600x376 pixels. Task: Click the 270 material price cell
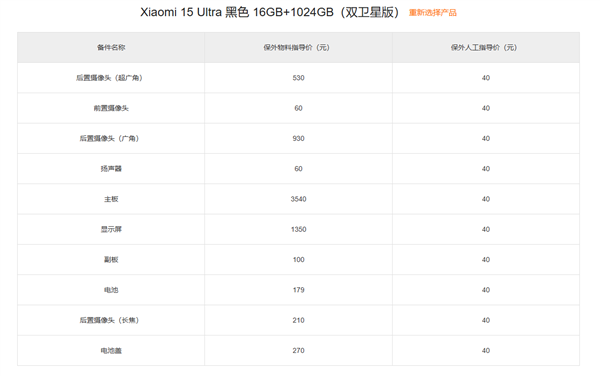(x=298, y=350)
